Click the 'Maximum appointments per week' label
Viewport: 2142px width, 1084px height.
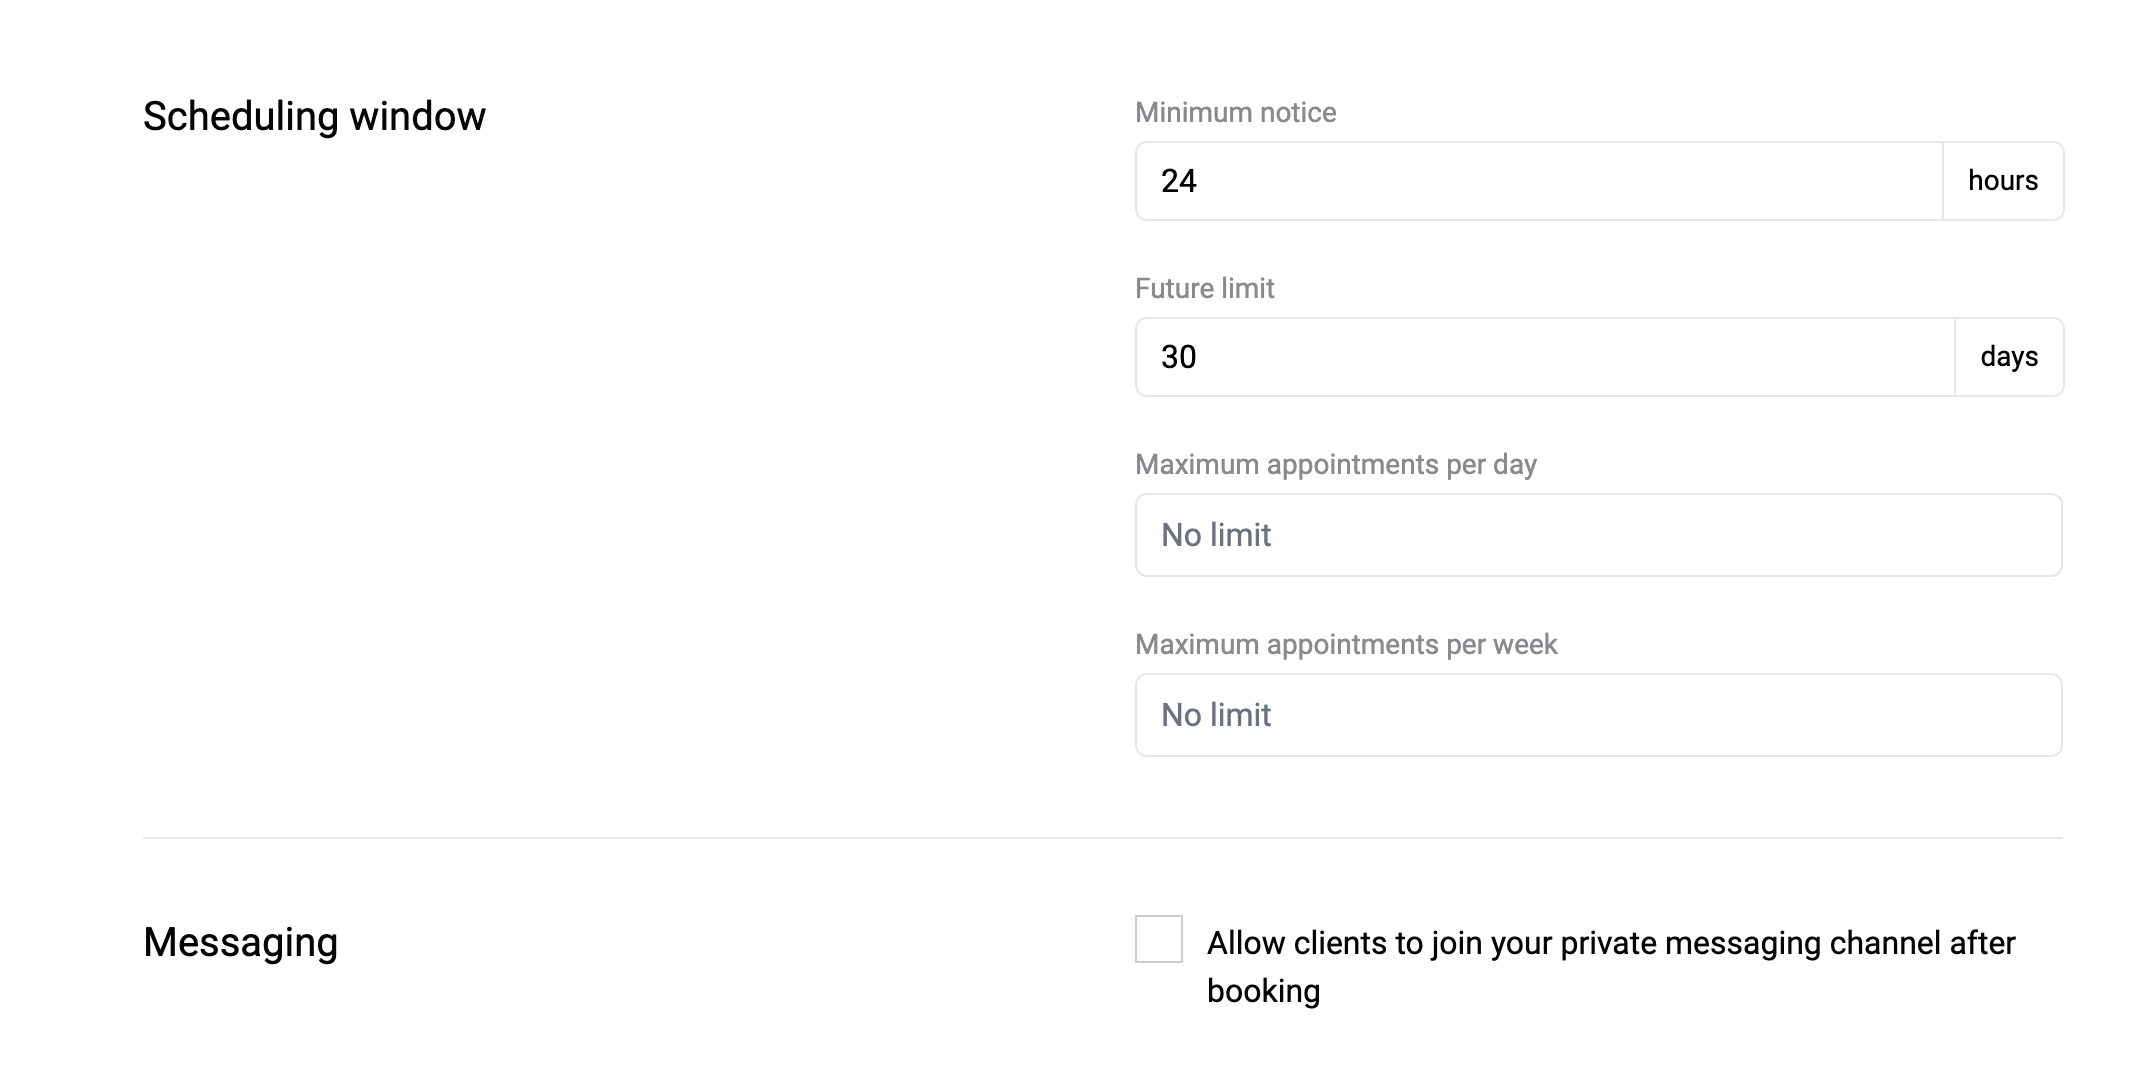tap(1346, 645)
